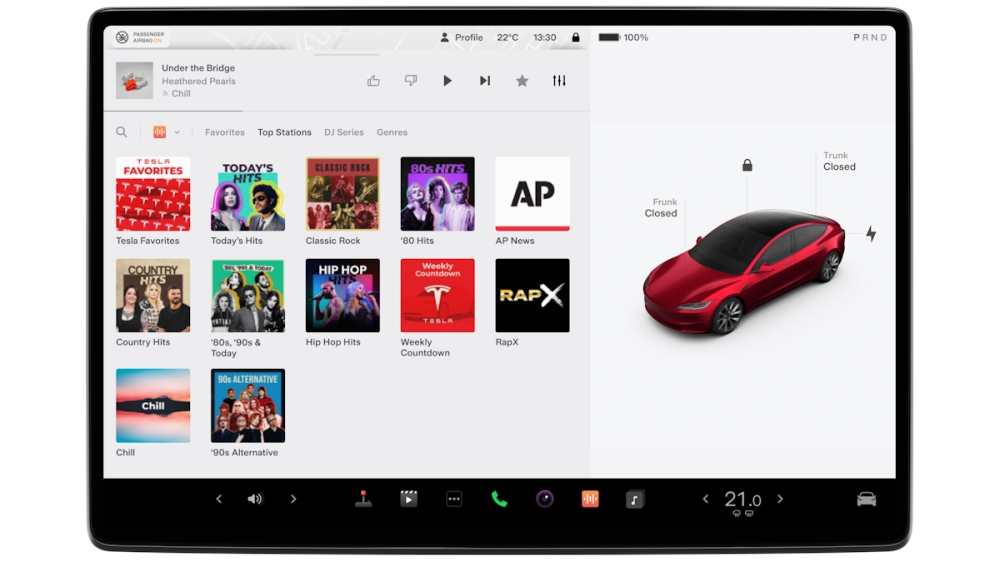Expand the media source dropdown chevron
Image resolution: width=1000 pixels, height=562 pixels.
click(177, 132)
